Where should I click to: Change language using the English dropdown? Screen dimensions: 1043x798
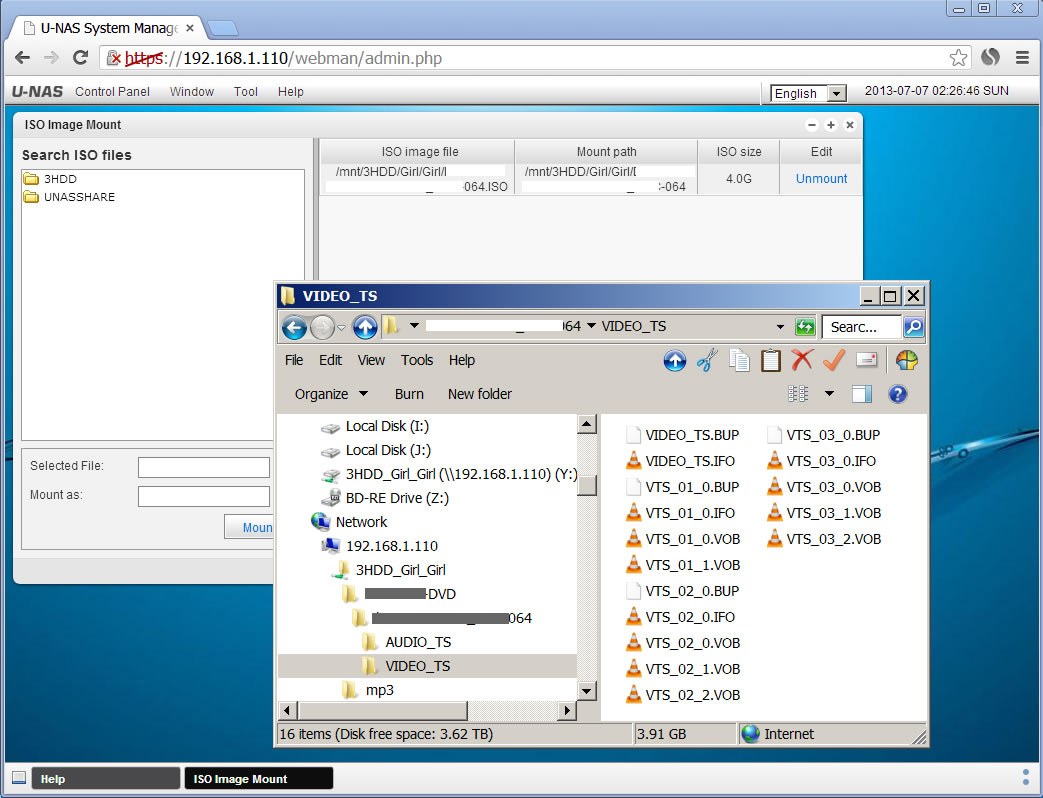806,92
